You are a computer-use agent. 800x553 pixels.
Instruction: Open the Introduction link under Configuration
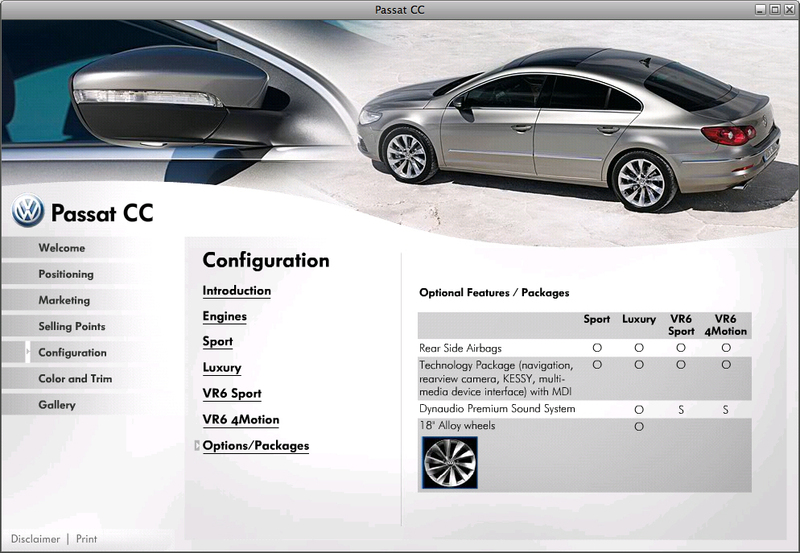pyautogui.click(x=237, y=291)
